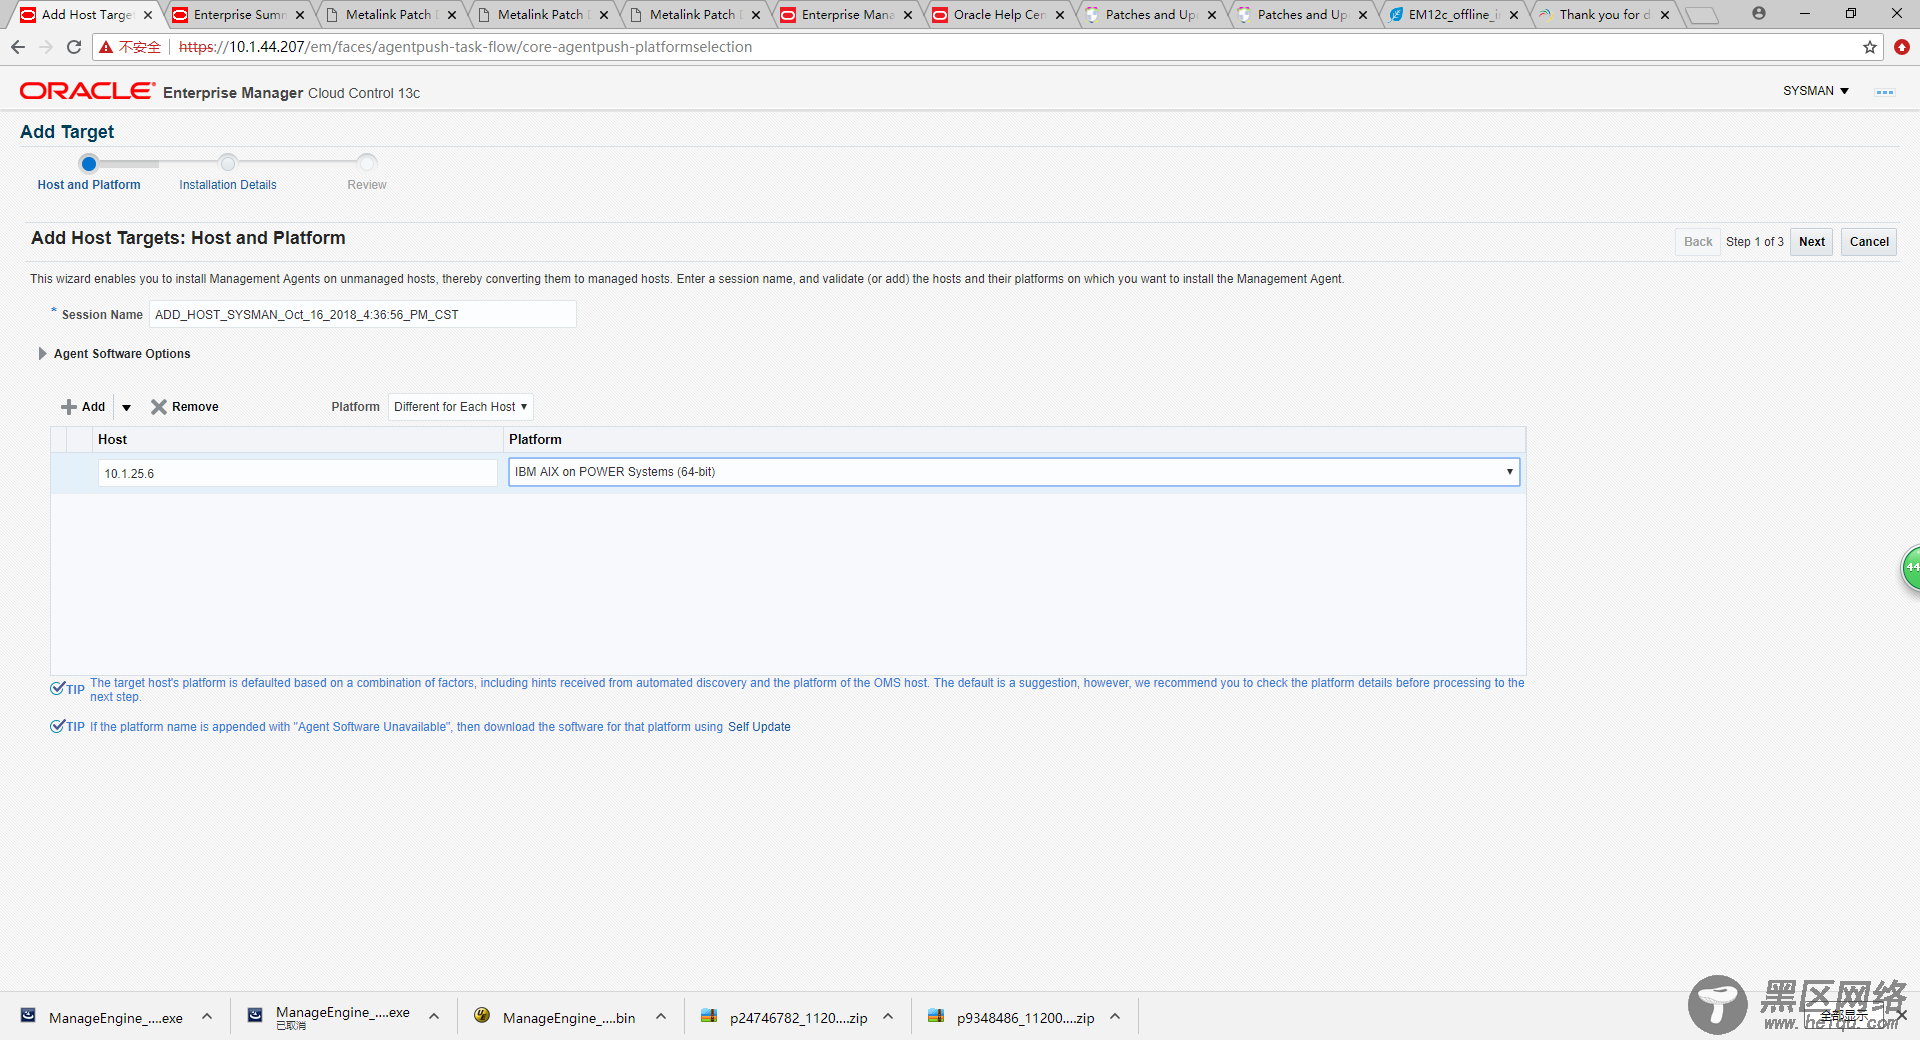Open new browser tab button
1920x1040 pixels.
pos(1701,15)
